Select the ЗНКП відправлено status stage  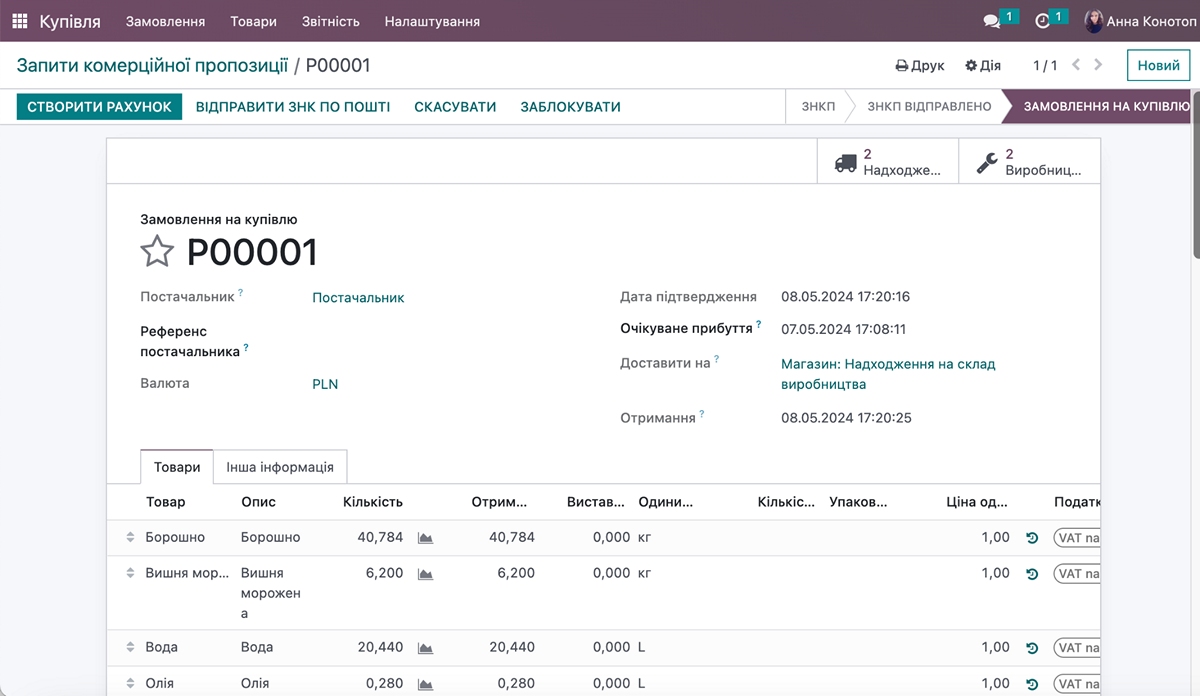[x=928, y=107]
